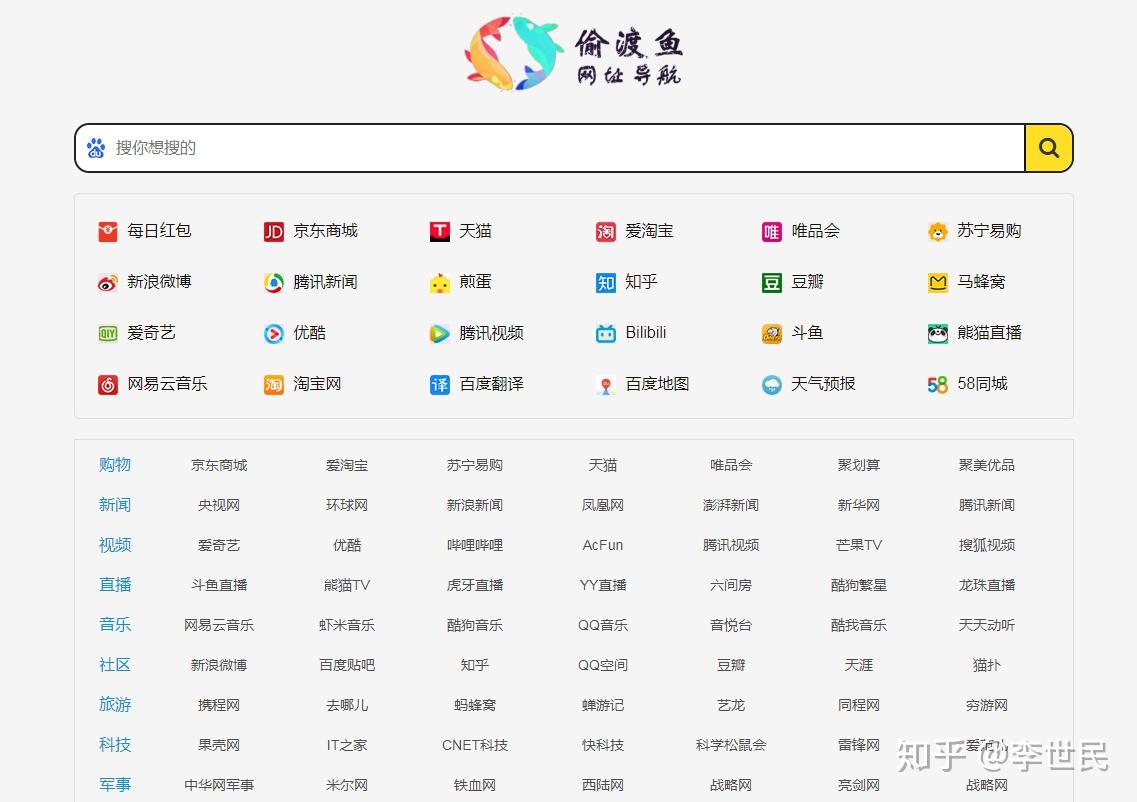
Task: Select the 购物 category
Action: 115,465
